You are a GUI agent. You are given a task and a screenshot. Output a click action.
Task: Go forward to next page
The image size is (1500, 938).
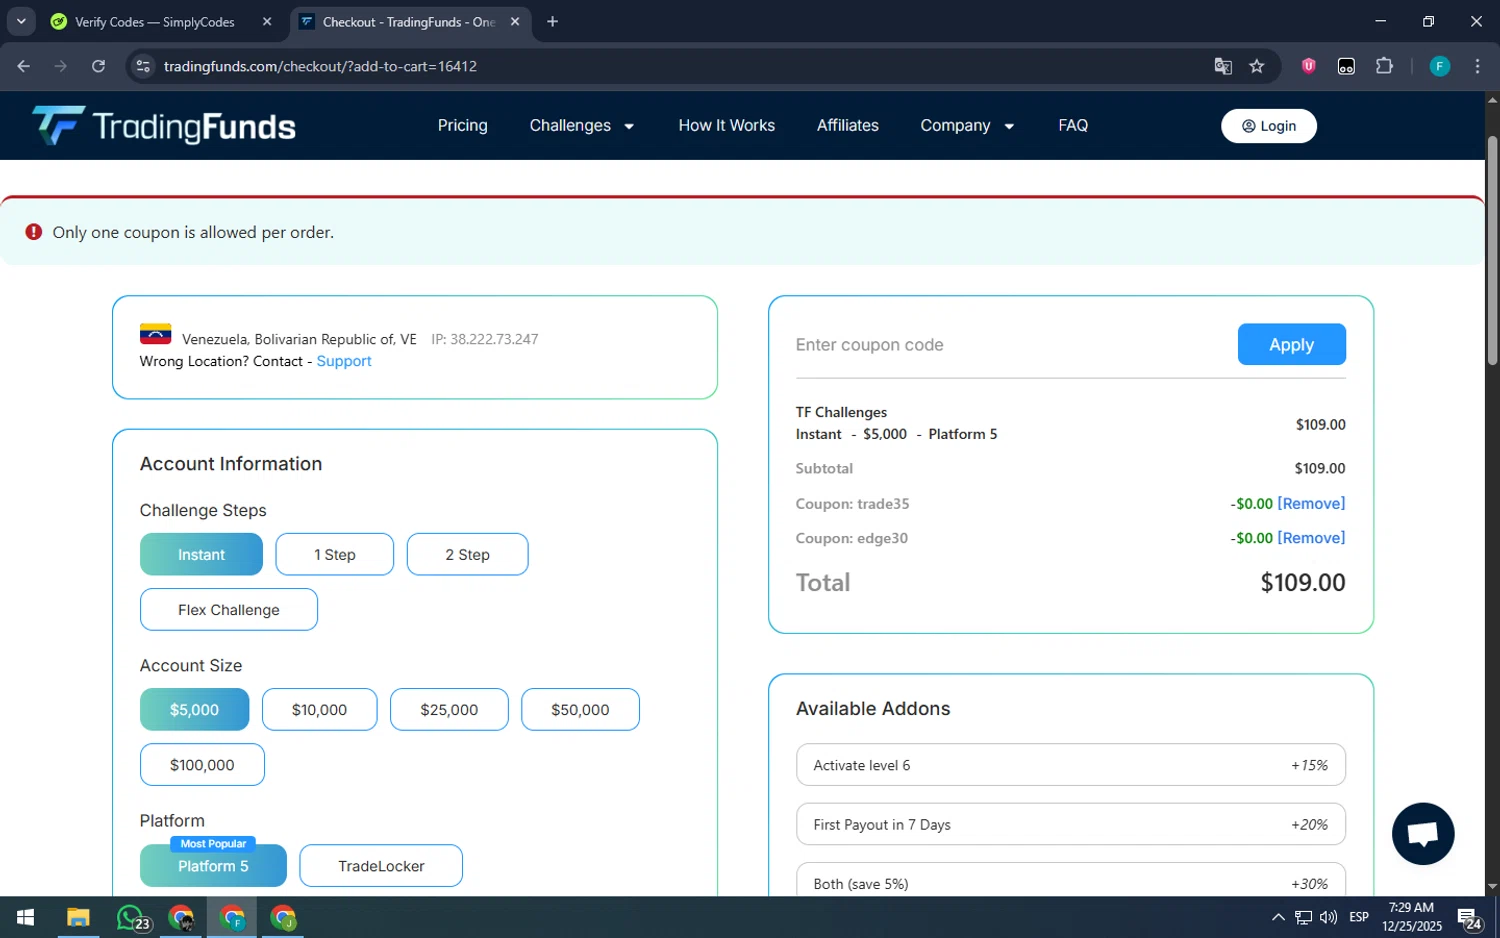pos(61,66)
